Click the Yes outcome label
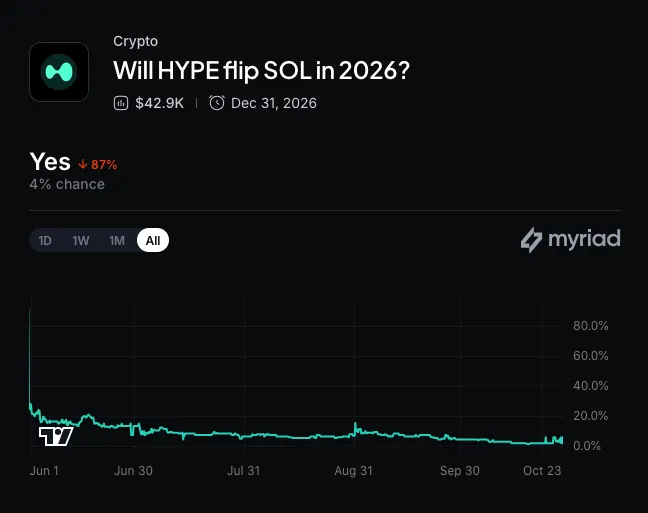This screenshot has height=513, width=648. click(50, 161)
